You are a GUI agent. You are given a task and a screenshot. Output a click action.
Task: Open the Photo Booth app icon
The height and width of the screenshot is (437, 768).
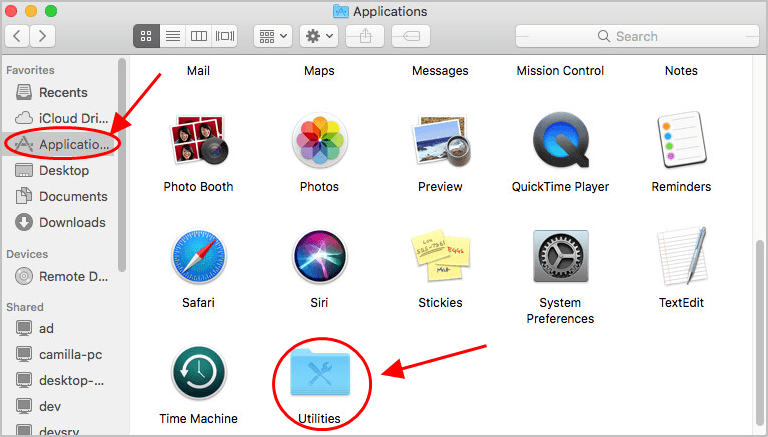198,140
